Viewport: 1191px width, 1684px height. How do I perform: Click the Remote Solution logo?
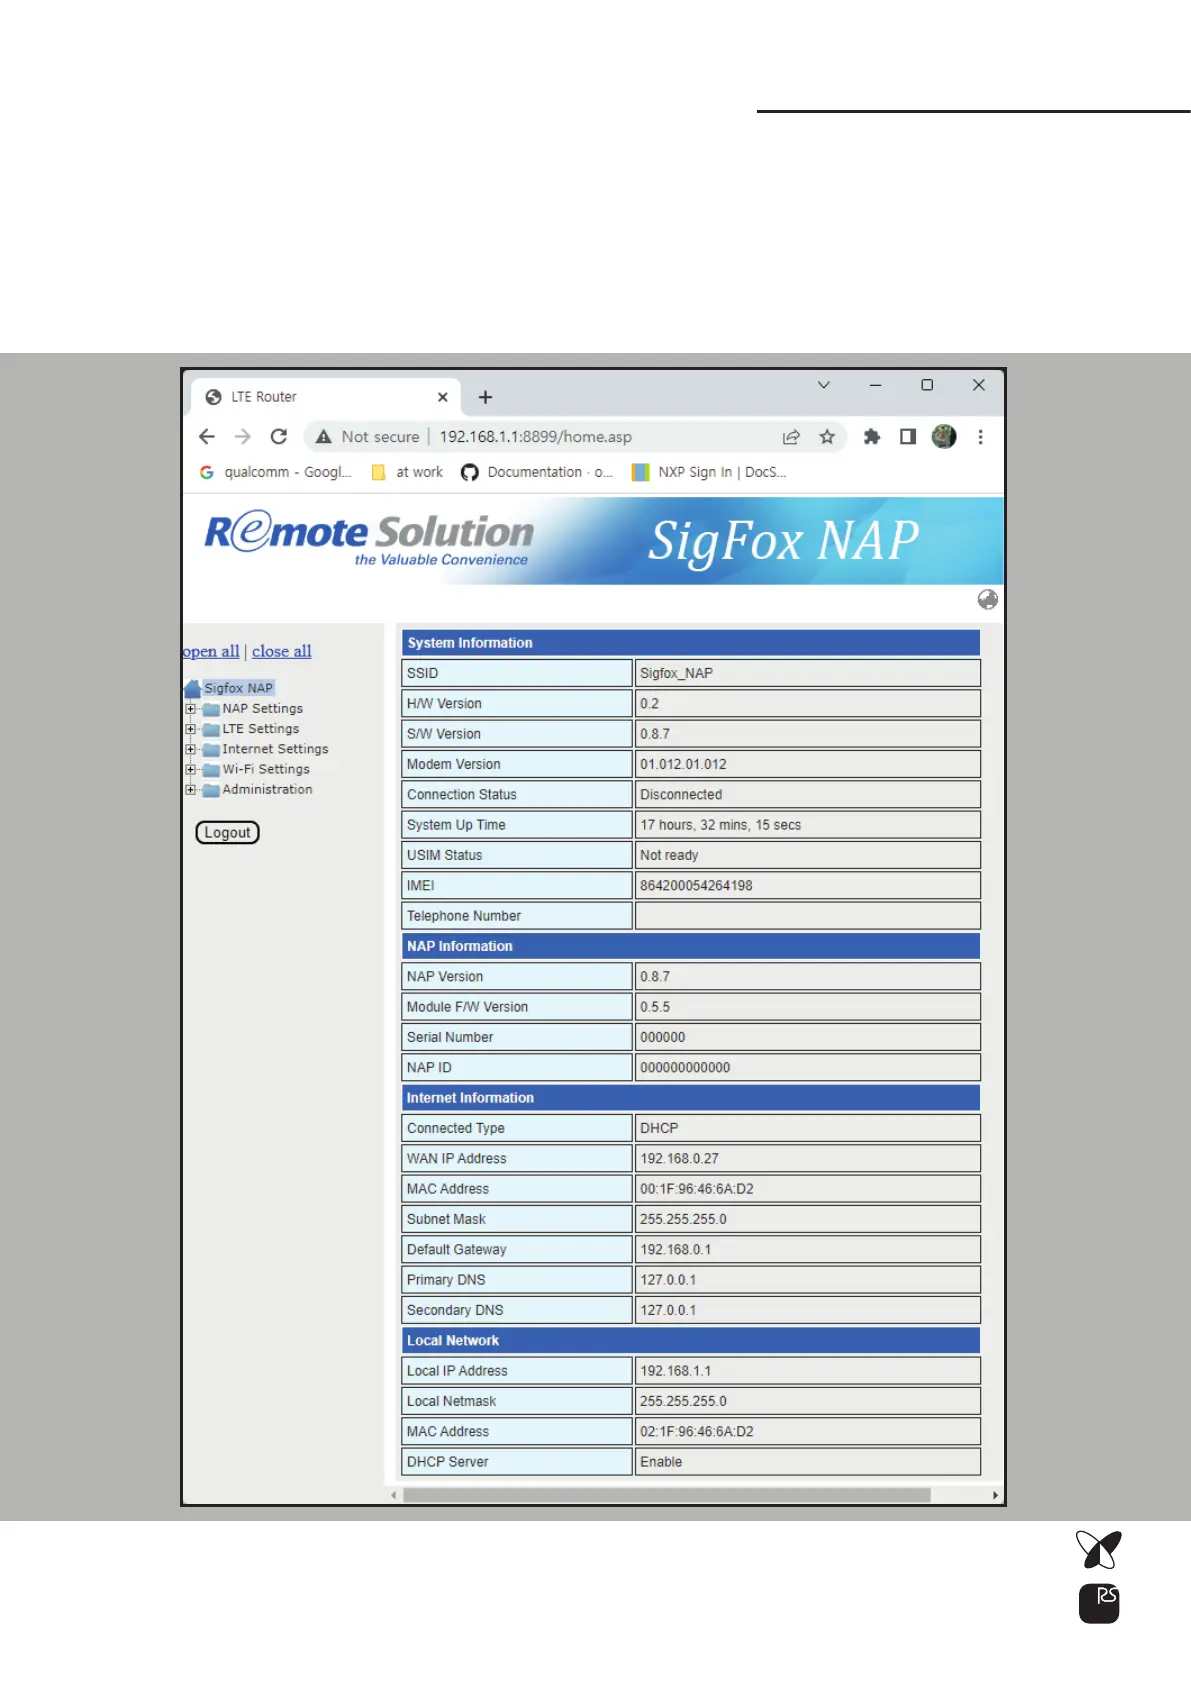(x=369, y=538)
